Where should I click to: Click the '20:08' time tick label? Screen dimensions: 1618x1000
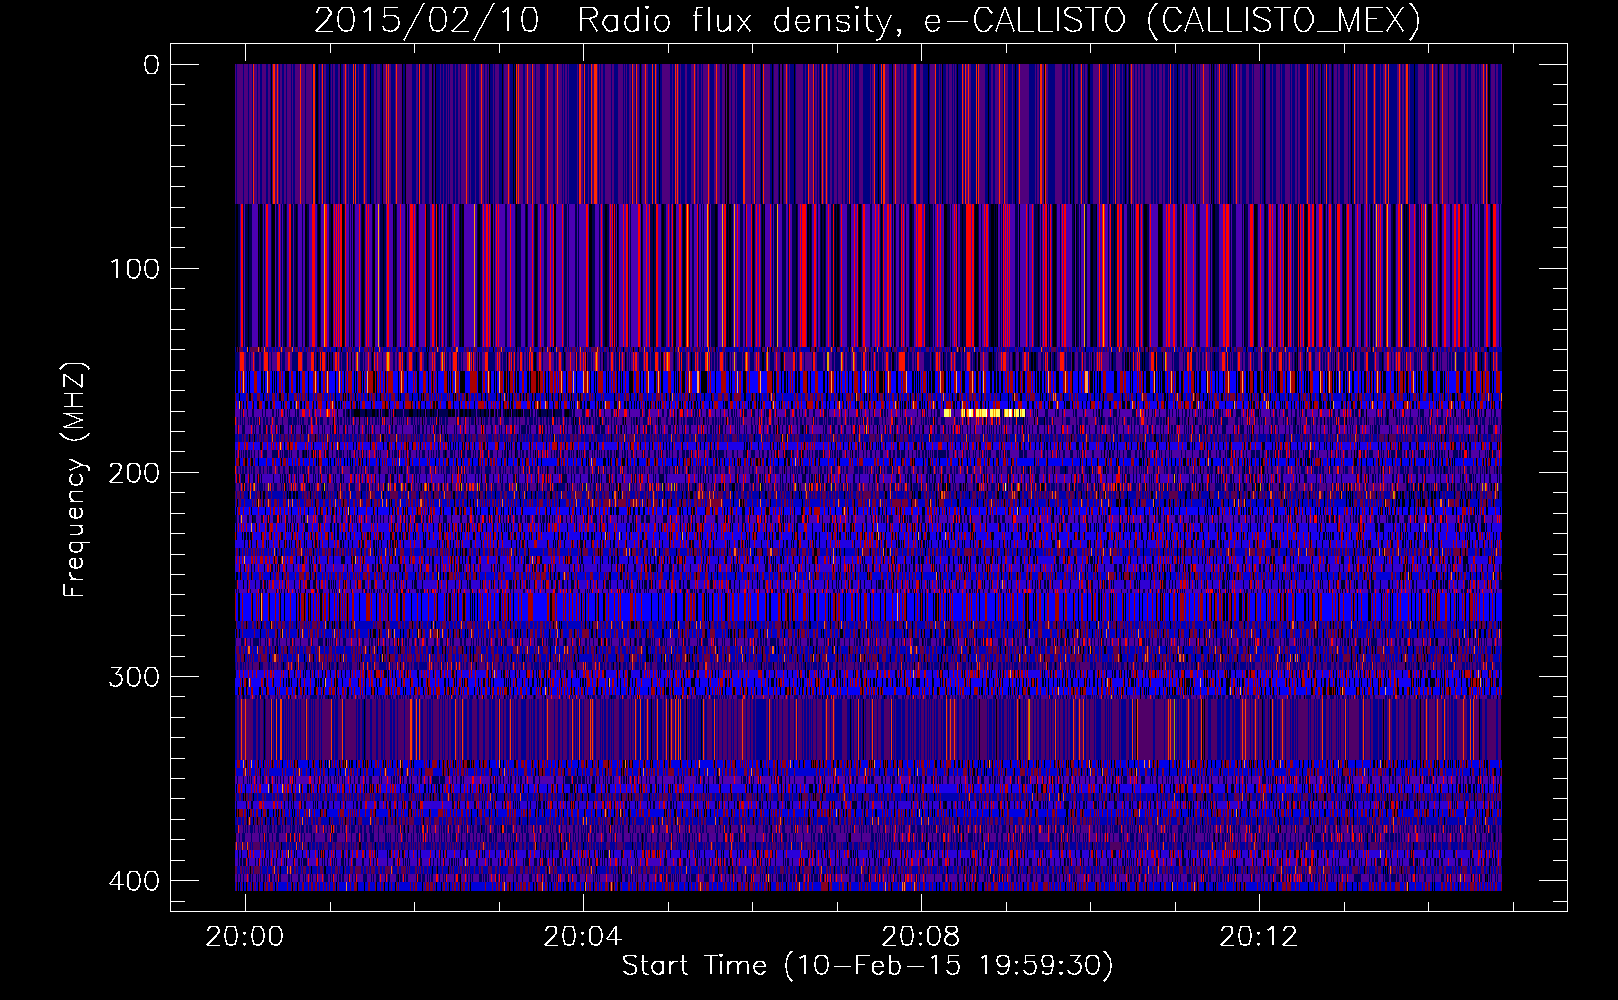pyautogui.click(x=921, y=937)
